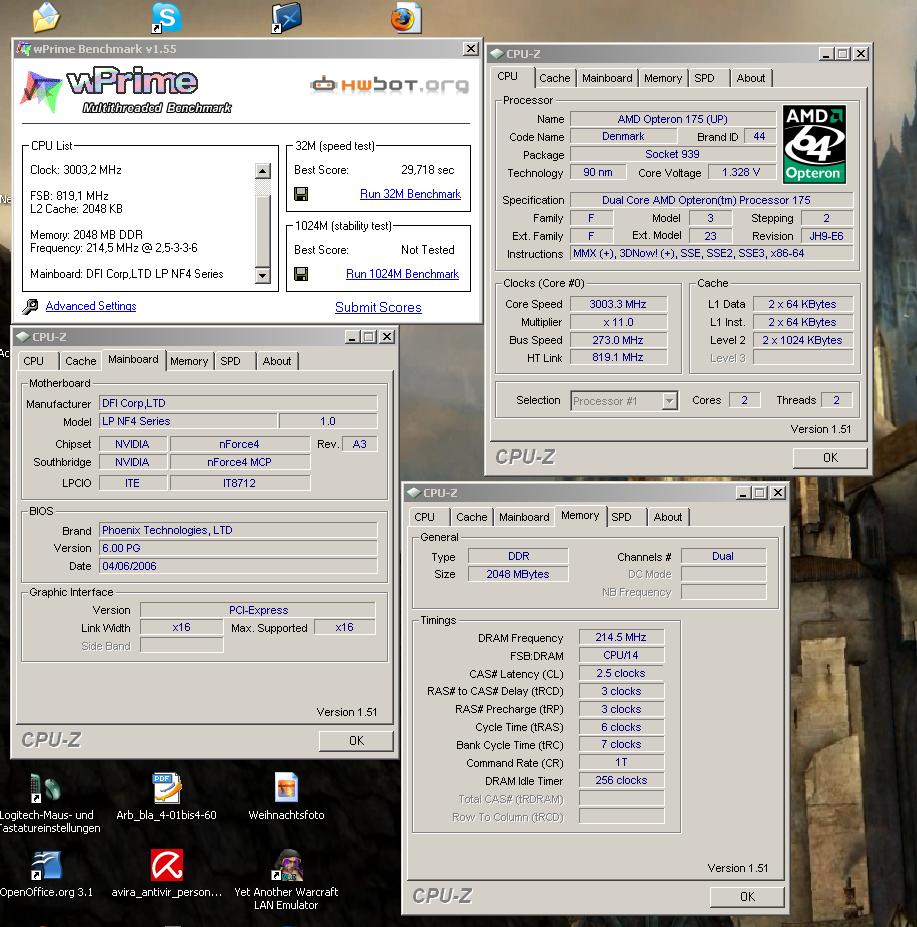Click OK in CPU-Z mainboard window
Viewport: 917px width, 927px height.
click(x=357, y=741)
